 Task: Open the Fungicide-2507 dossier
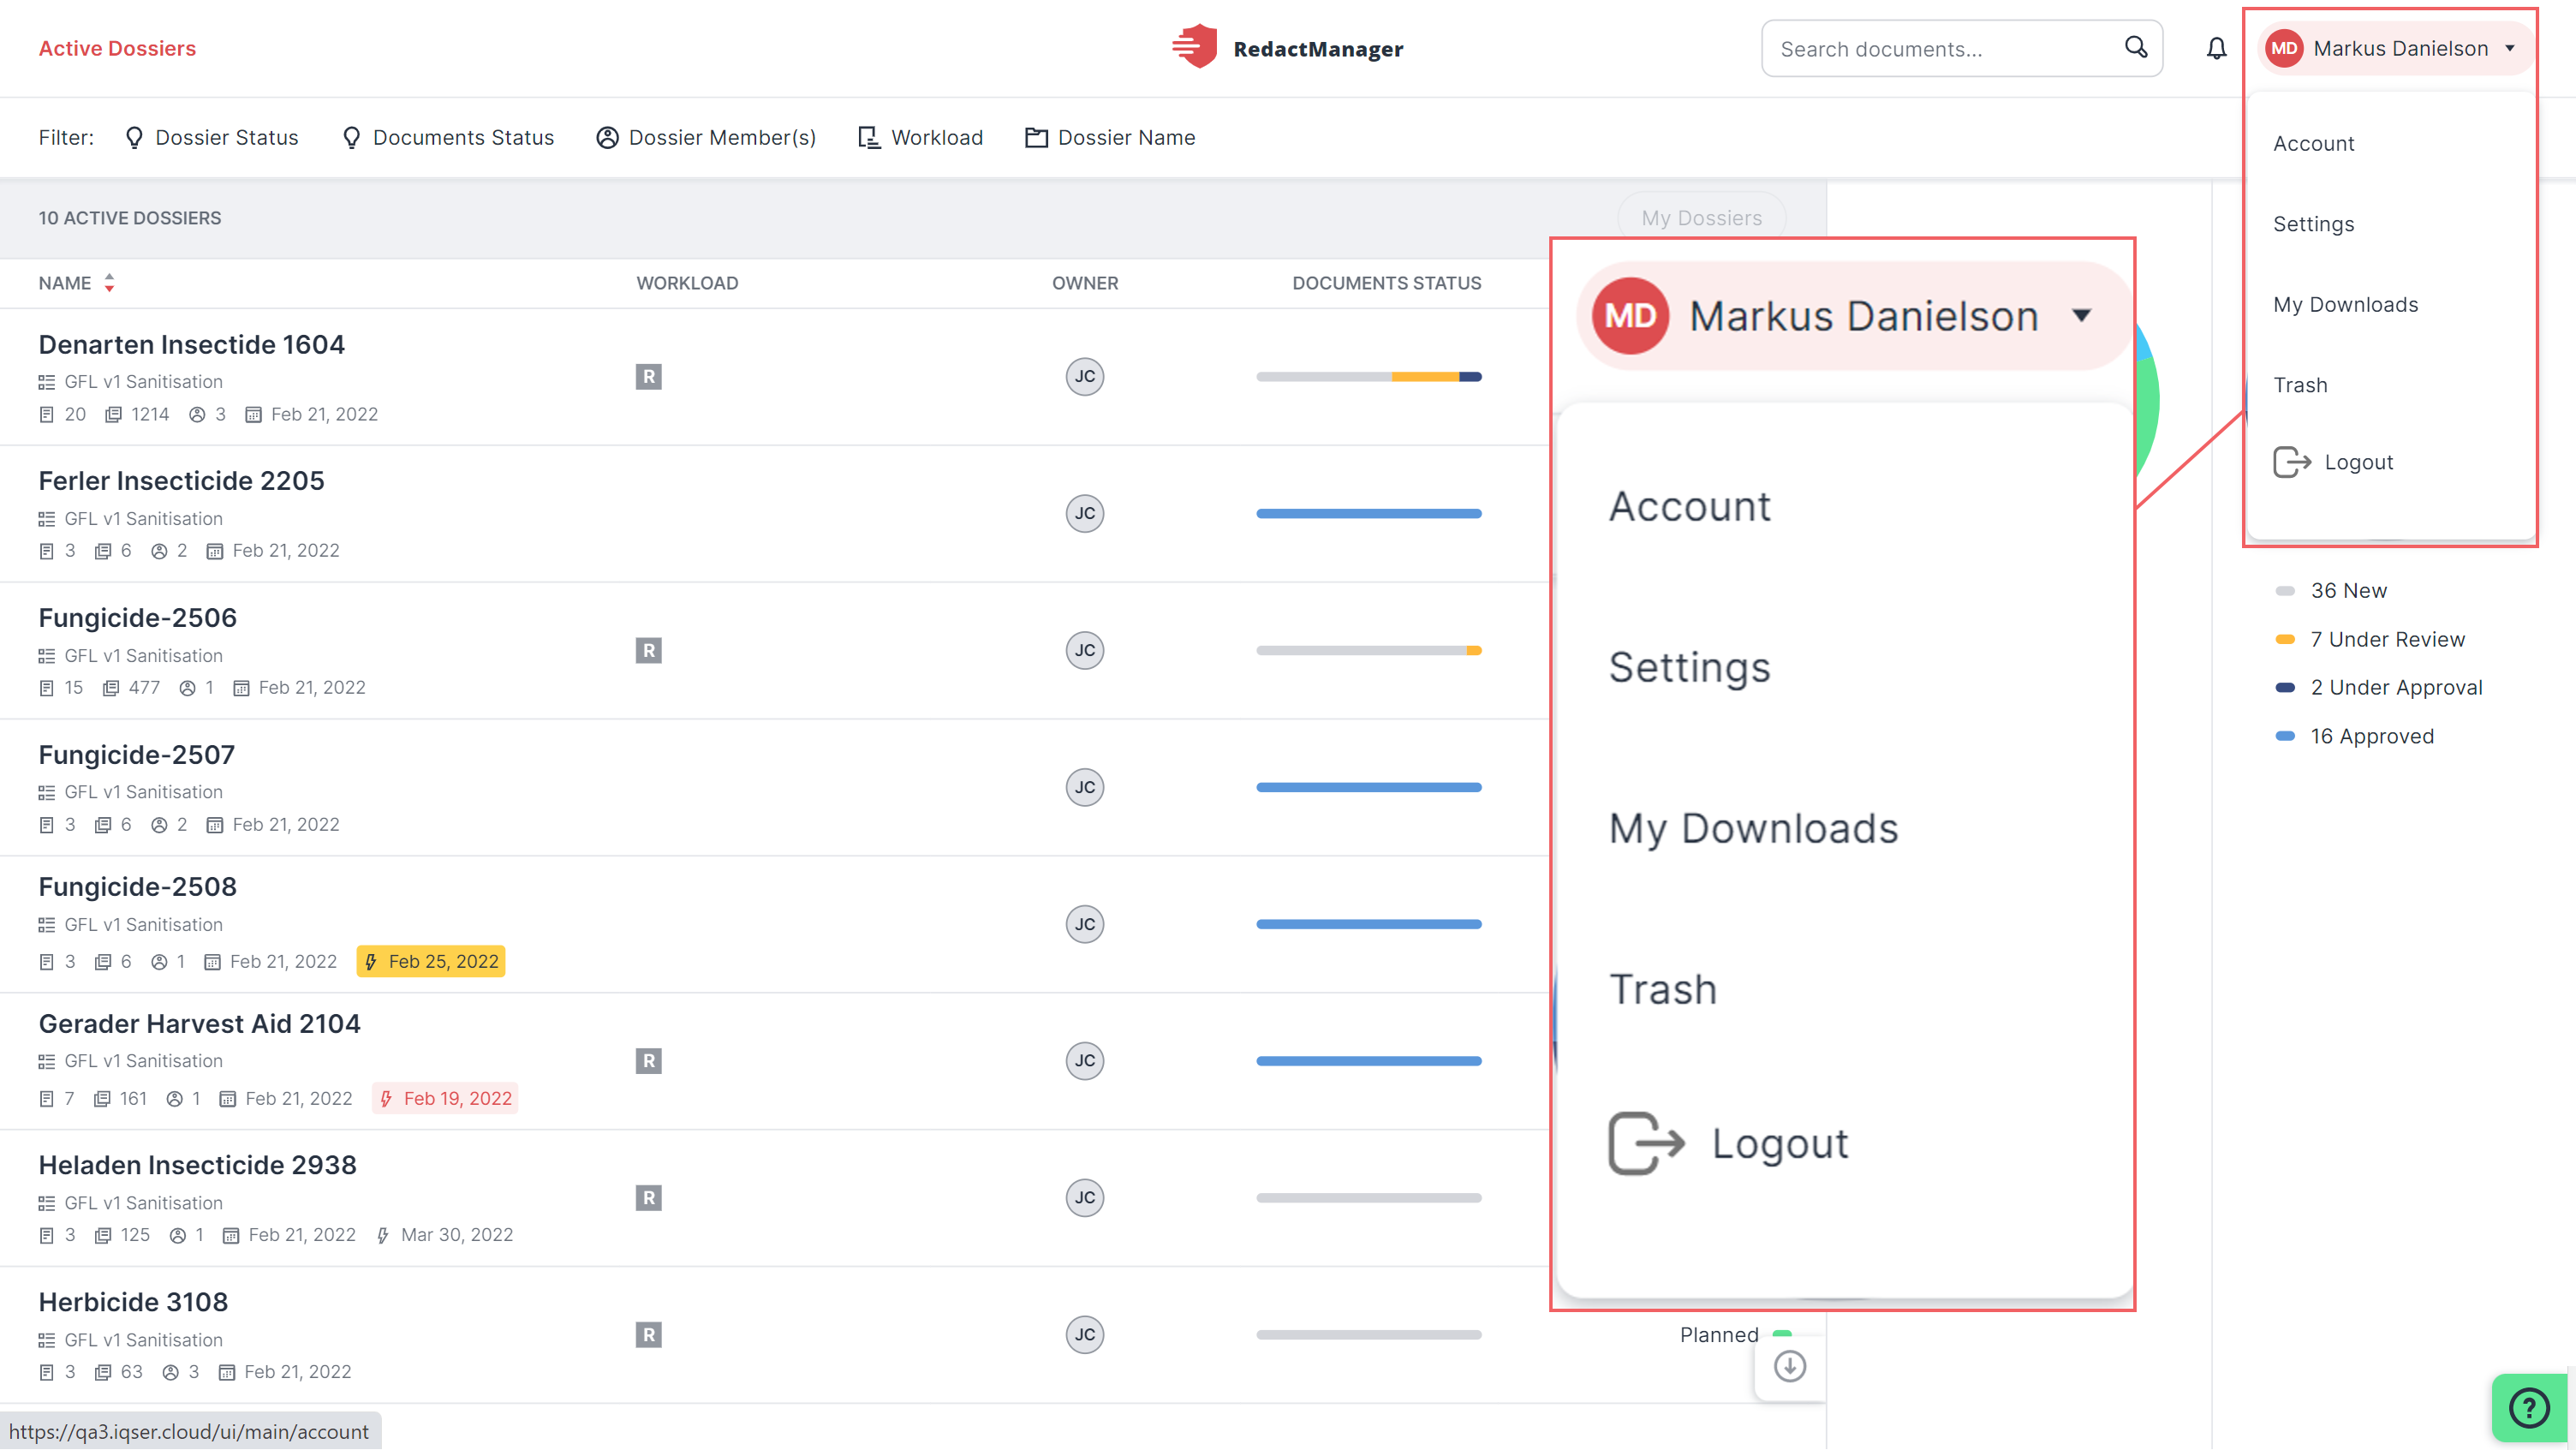coord(137,756)
